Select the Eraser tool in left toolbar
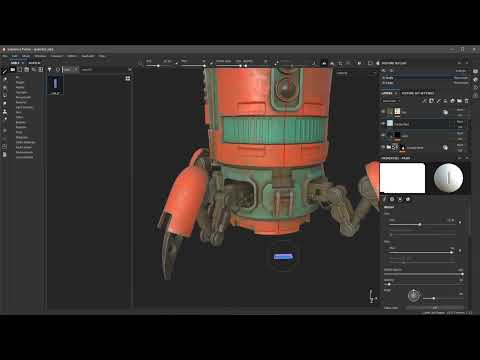 coord(5,79)
